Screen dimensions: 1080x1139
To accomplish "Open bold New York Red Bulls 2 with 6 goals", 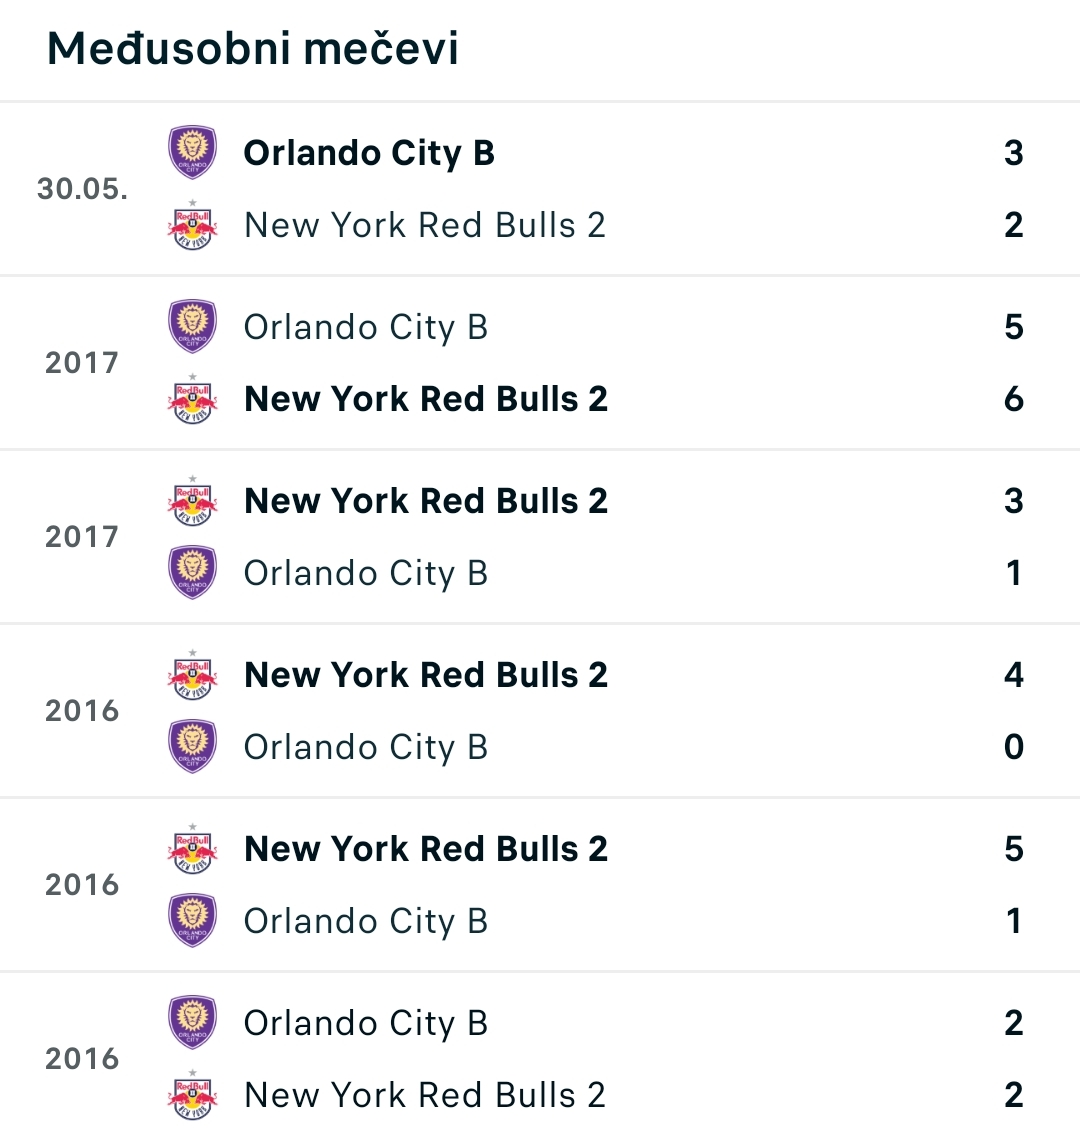I will click(426, 399).
